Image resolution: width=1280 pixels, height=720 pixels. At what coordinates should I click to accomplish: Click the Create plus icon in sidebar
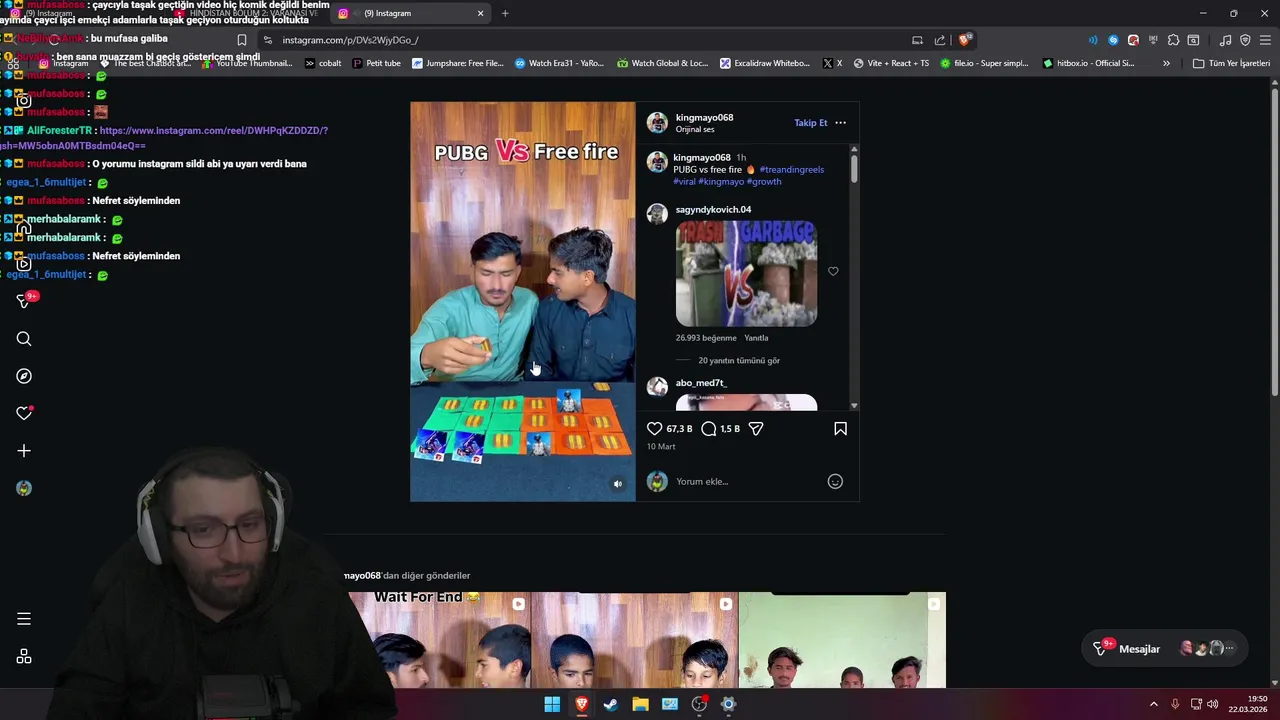click(x=24, y=451)
